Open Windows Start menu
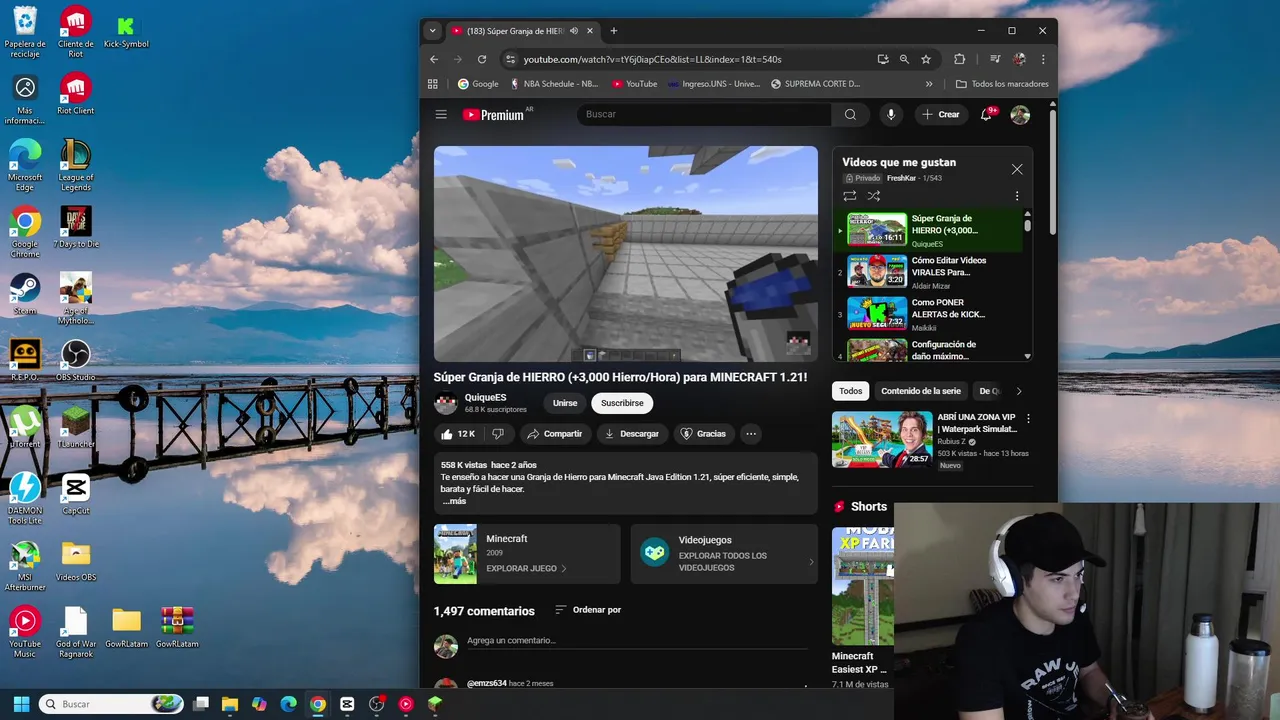Image resolution: width=1280 pixels, height=720 pixels. click(x=21, y=704)
